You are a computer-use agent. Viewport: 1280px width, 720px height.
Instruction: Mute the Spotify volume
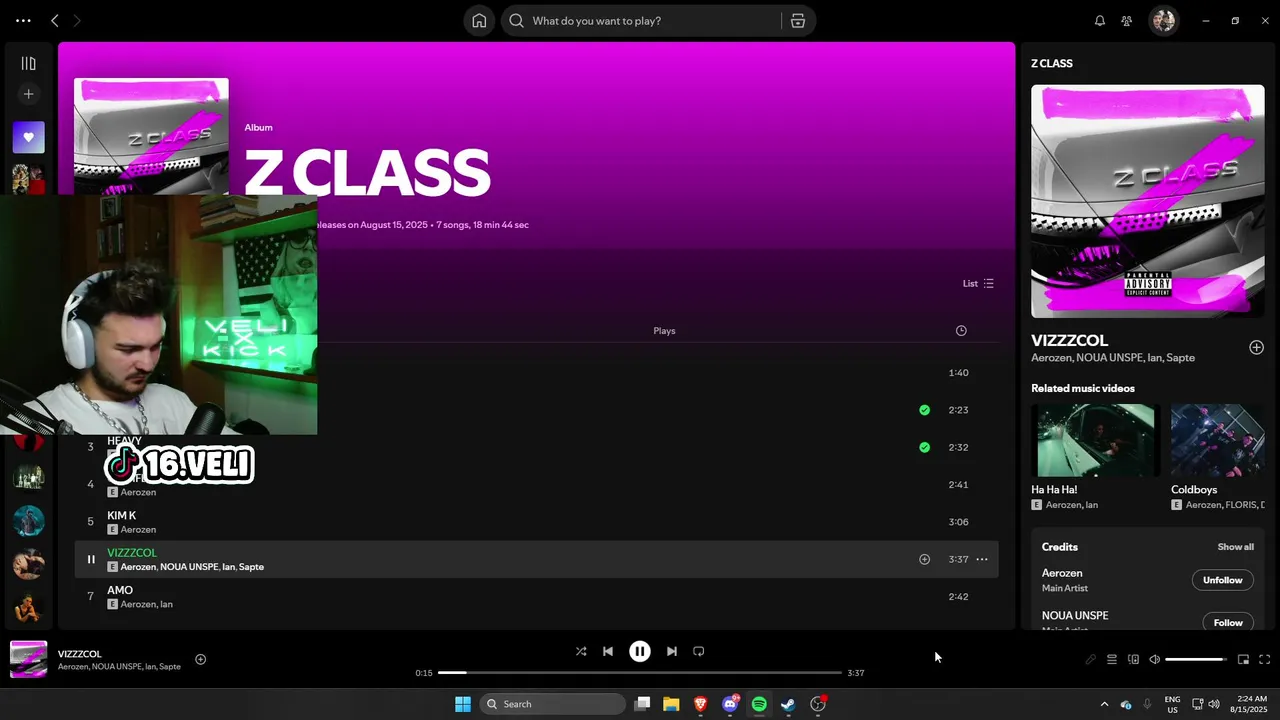click(1154, 660)
